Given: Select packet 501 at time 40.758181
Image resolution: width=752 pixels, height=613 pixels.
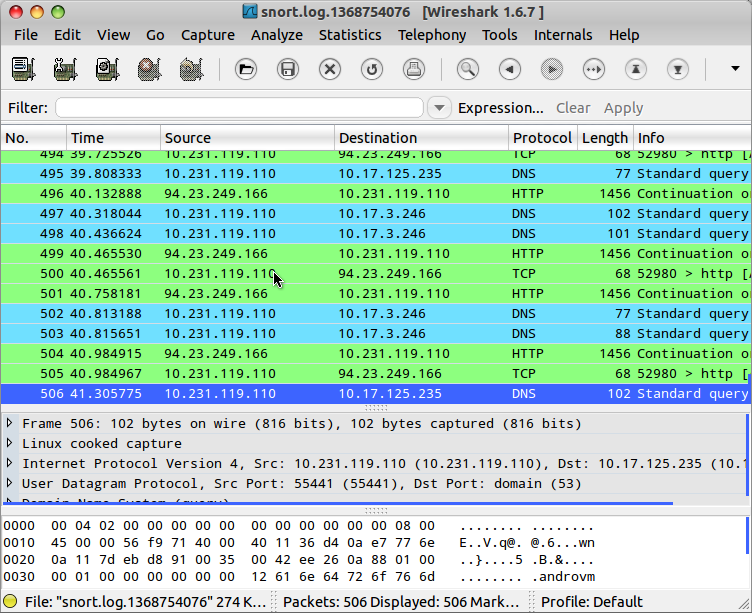Looking at the screenshot, I should pyautogui.click(x=375, y=294).
